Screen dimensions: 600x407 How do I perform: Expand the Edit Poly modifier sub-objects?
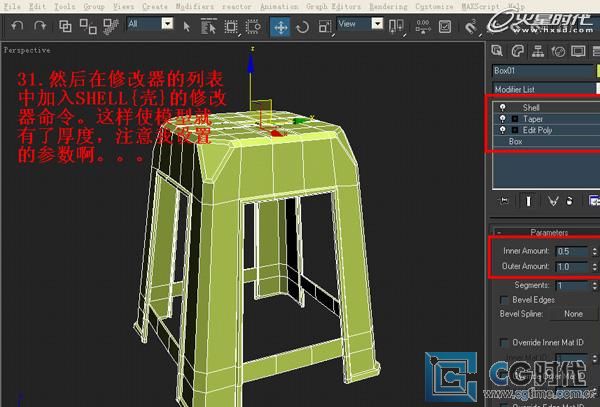click(x=515, y=130)
